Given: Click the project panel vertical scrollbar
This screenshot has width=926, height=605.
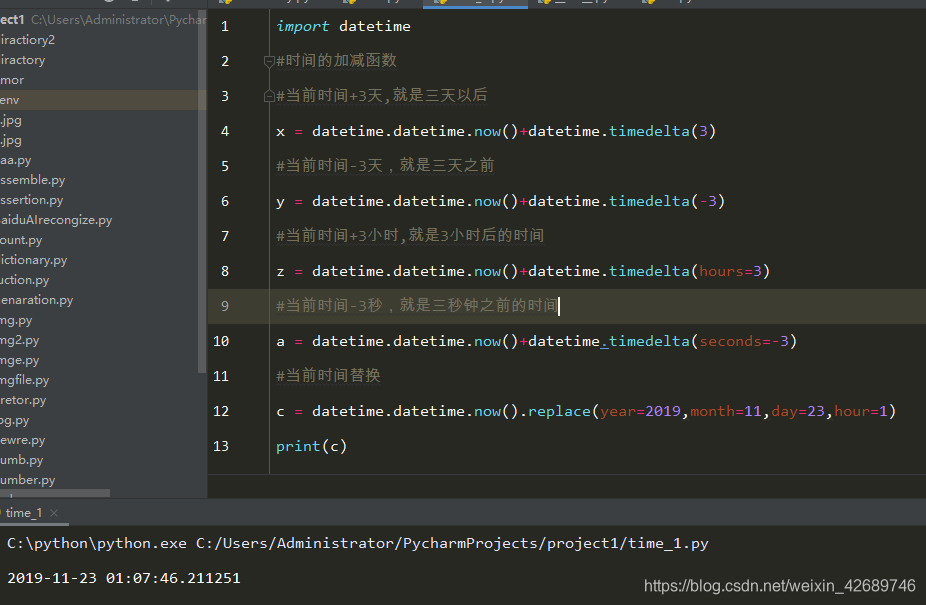Looking at the screenshot, I should pyautogui.click(x=202, y=192).
